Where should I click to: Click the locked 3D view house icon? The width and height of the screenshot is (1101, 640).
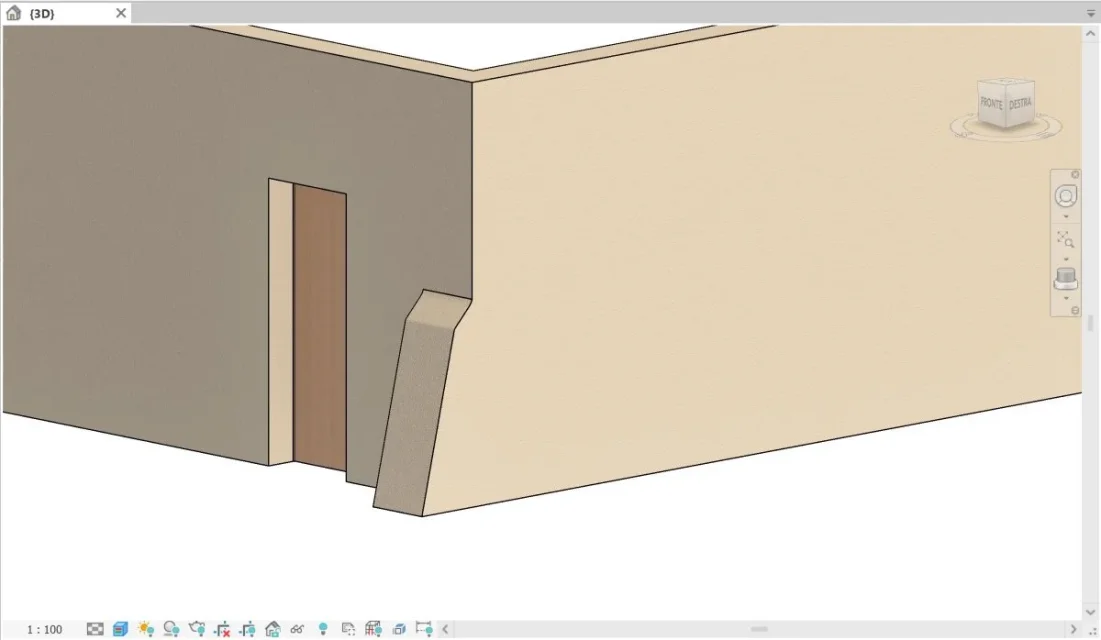click(272, 629)
